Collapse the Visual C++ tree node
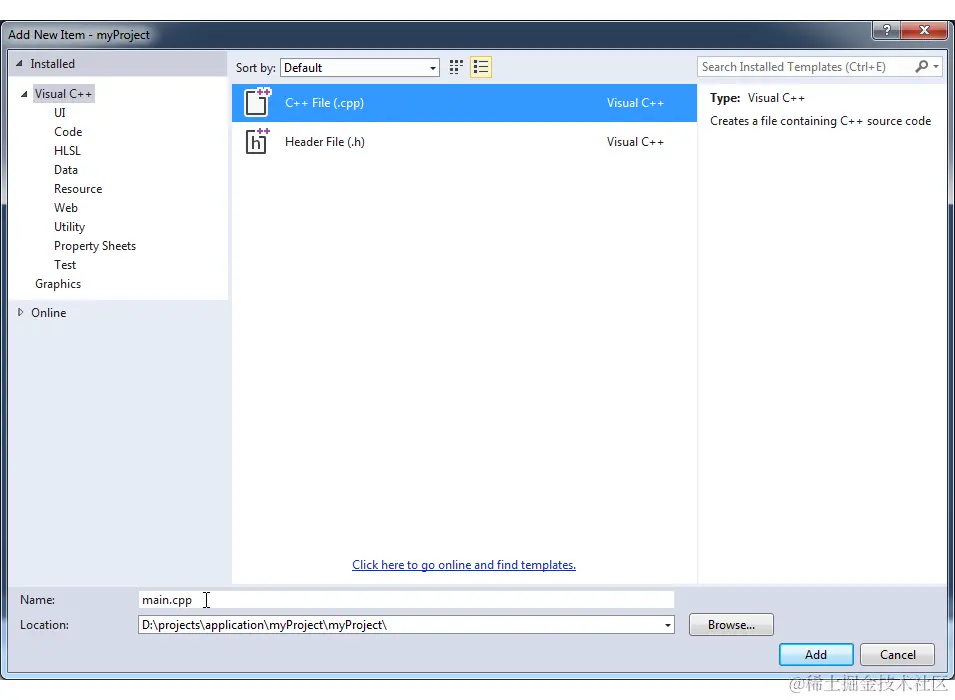Image resolution: width=955 pixels, height=700 pixels. click(x=24, y=94)
